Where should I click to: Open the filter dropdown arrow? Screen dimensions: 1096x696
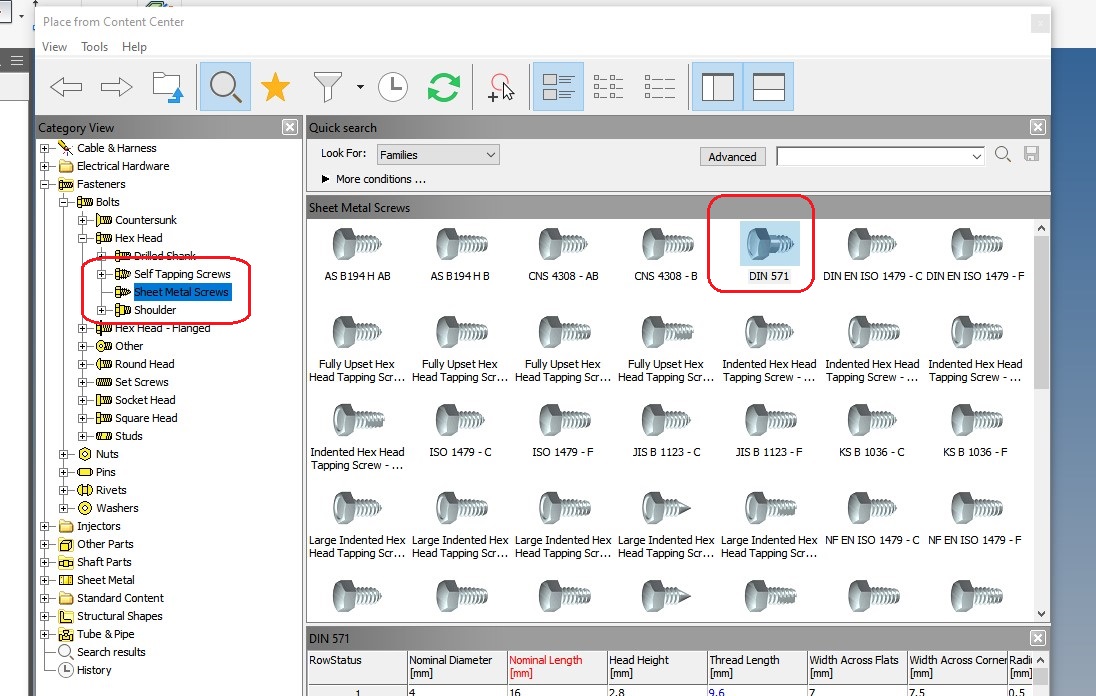pyautogui.click(x=360, y=87)
